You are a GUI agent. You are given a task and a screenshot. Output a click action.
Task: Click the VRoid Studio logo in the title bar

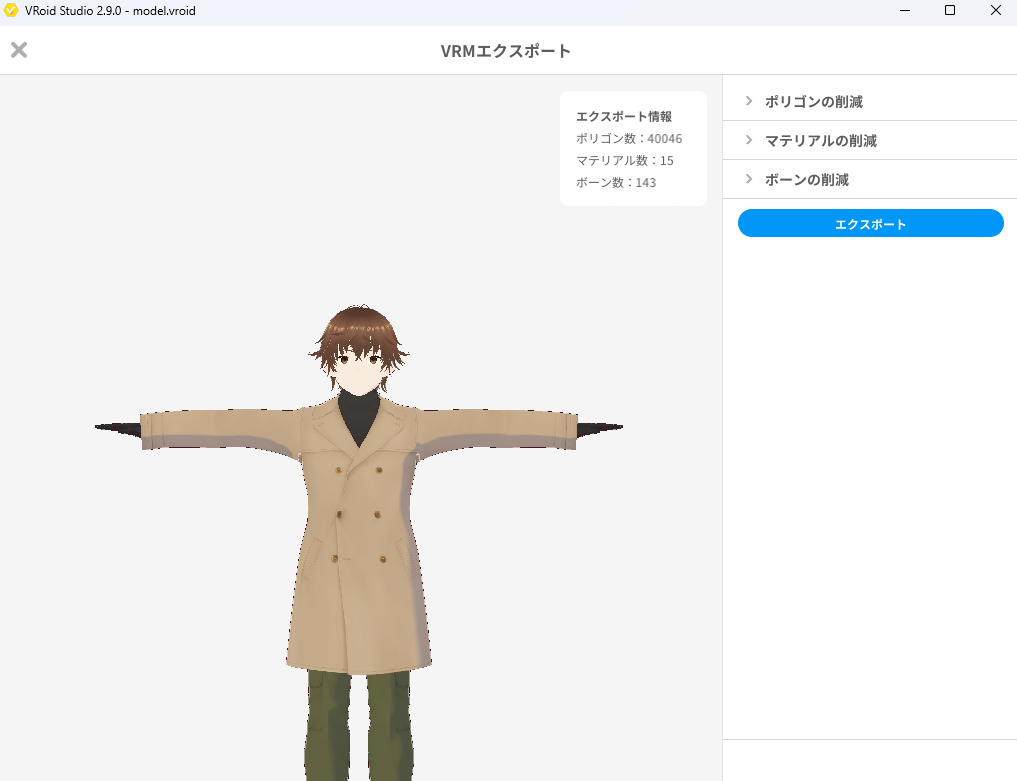(x=11, y=11)
